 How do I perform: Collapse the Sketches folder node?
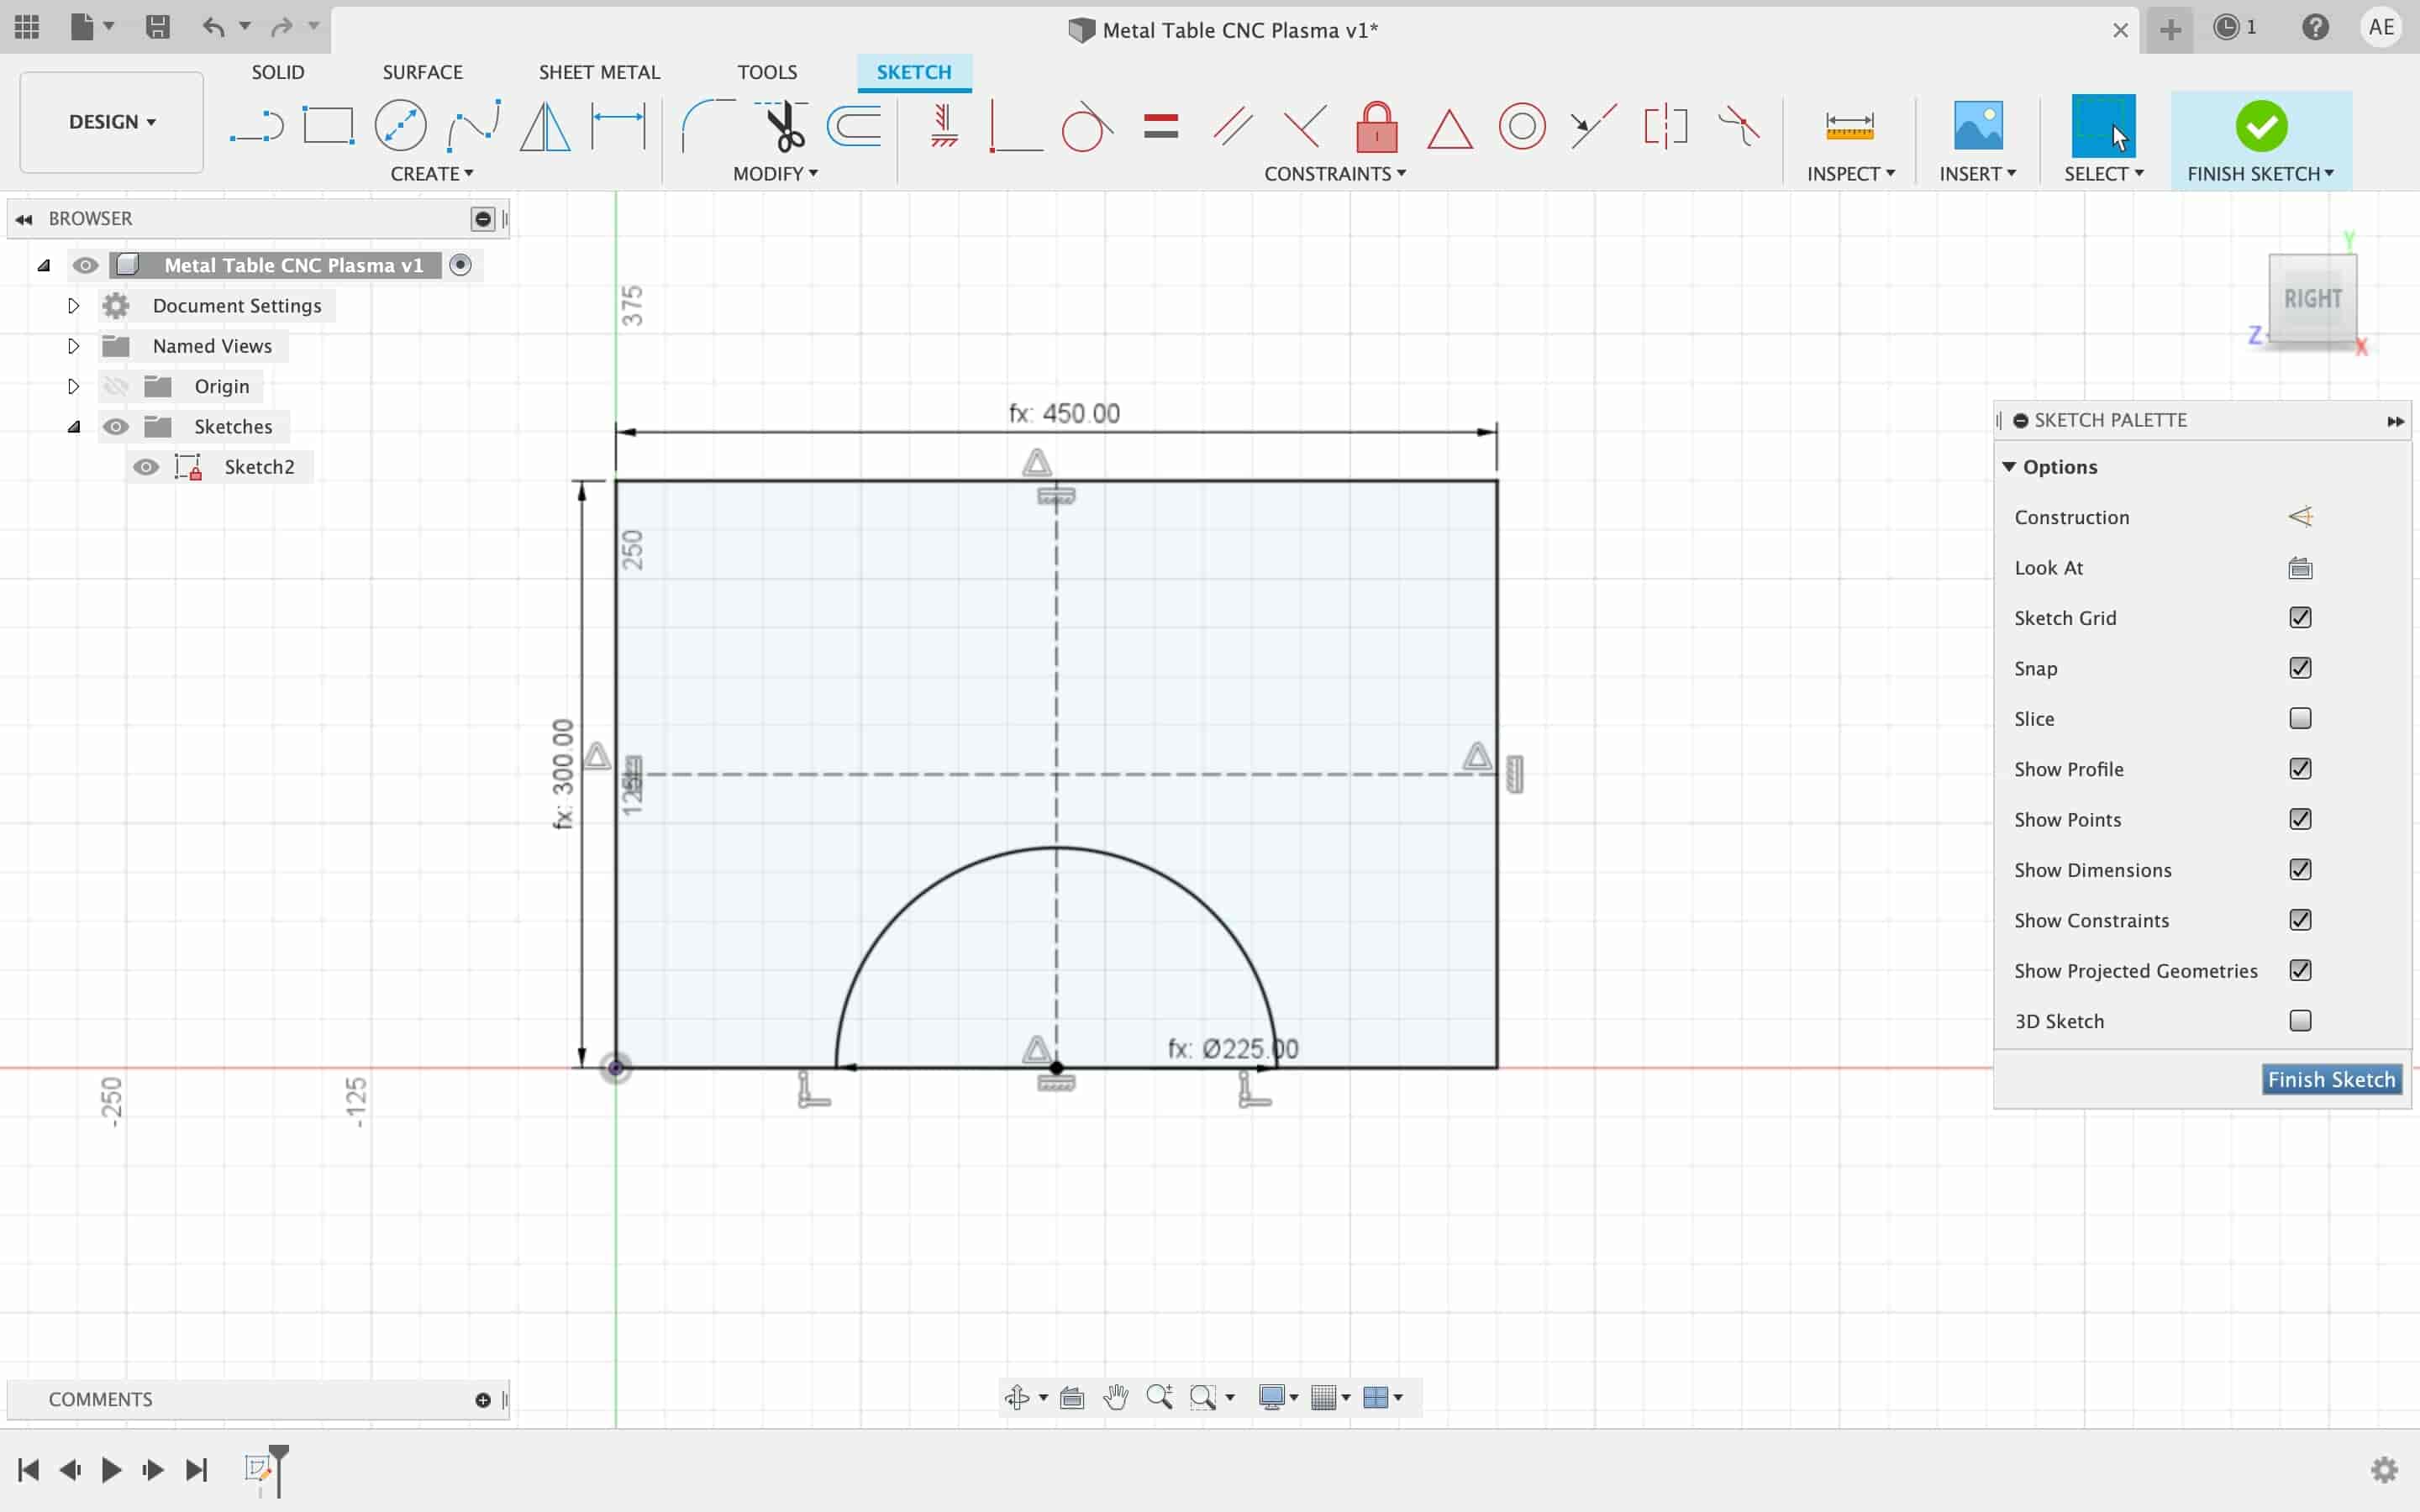(x=73, y=427)
